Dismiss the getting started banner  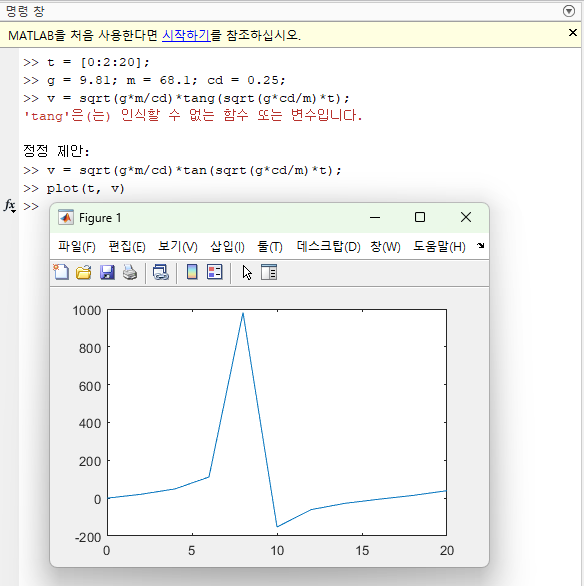tap(572, 33)
